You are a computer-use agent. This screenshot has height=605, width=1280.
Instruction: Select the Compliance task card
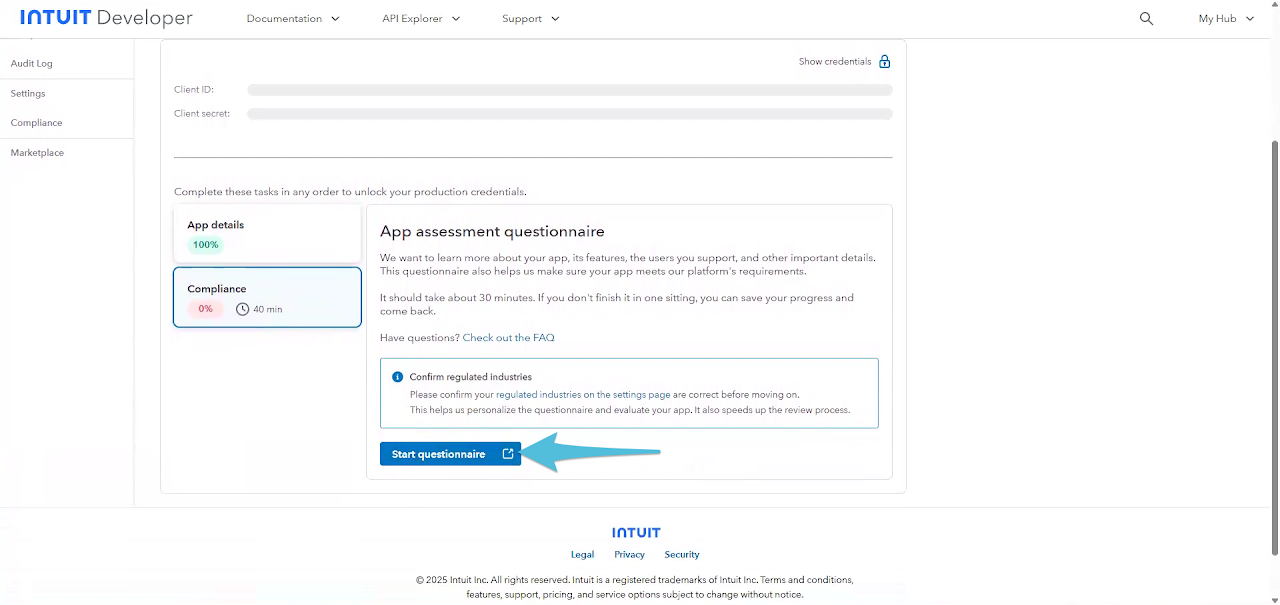coord(267,297)
